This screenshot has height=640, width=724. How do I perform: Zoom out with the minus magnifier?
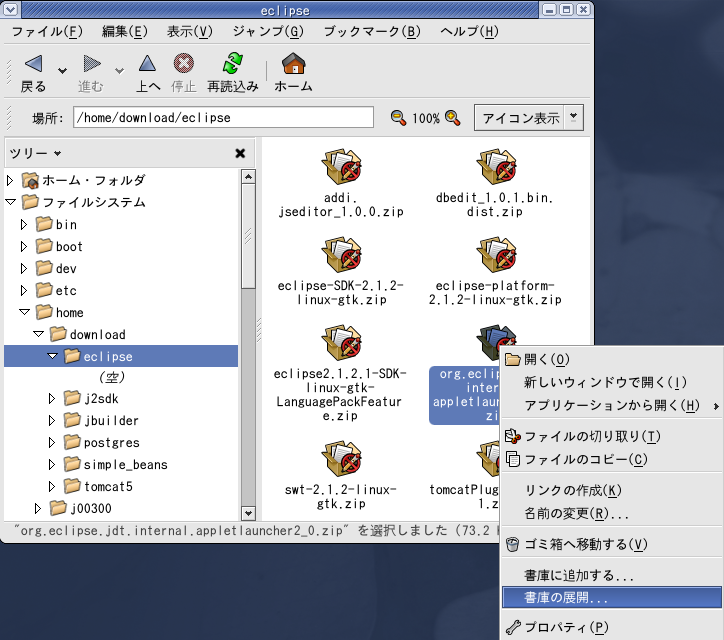398,118
